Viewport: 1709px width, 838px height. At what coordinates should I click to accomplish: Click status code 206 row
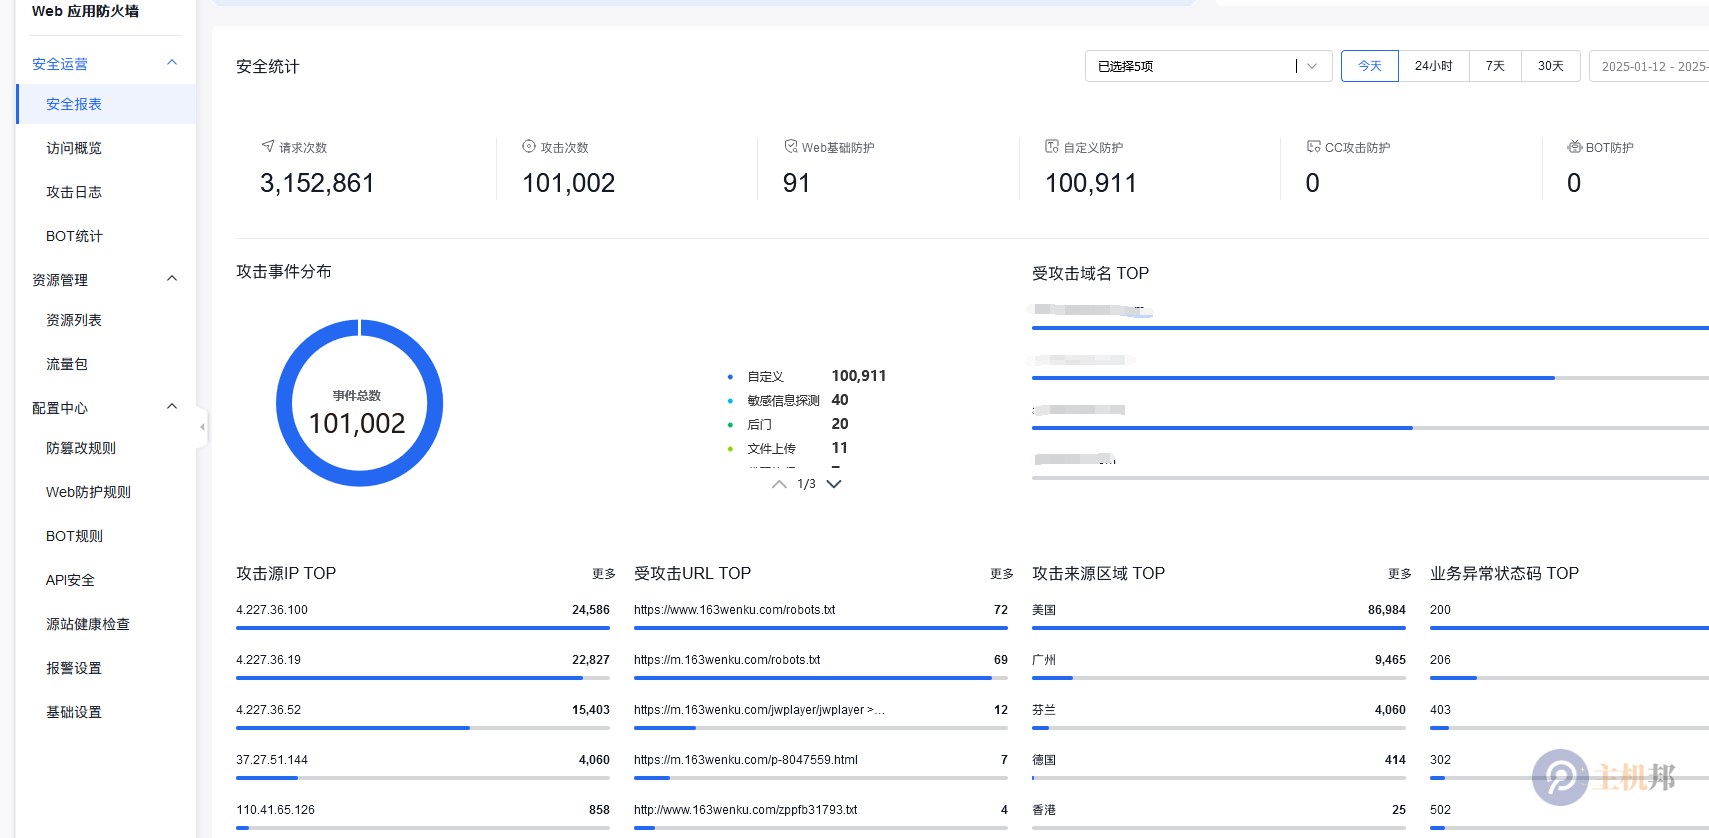tap(1569, 666)
